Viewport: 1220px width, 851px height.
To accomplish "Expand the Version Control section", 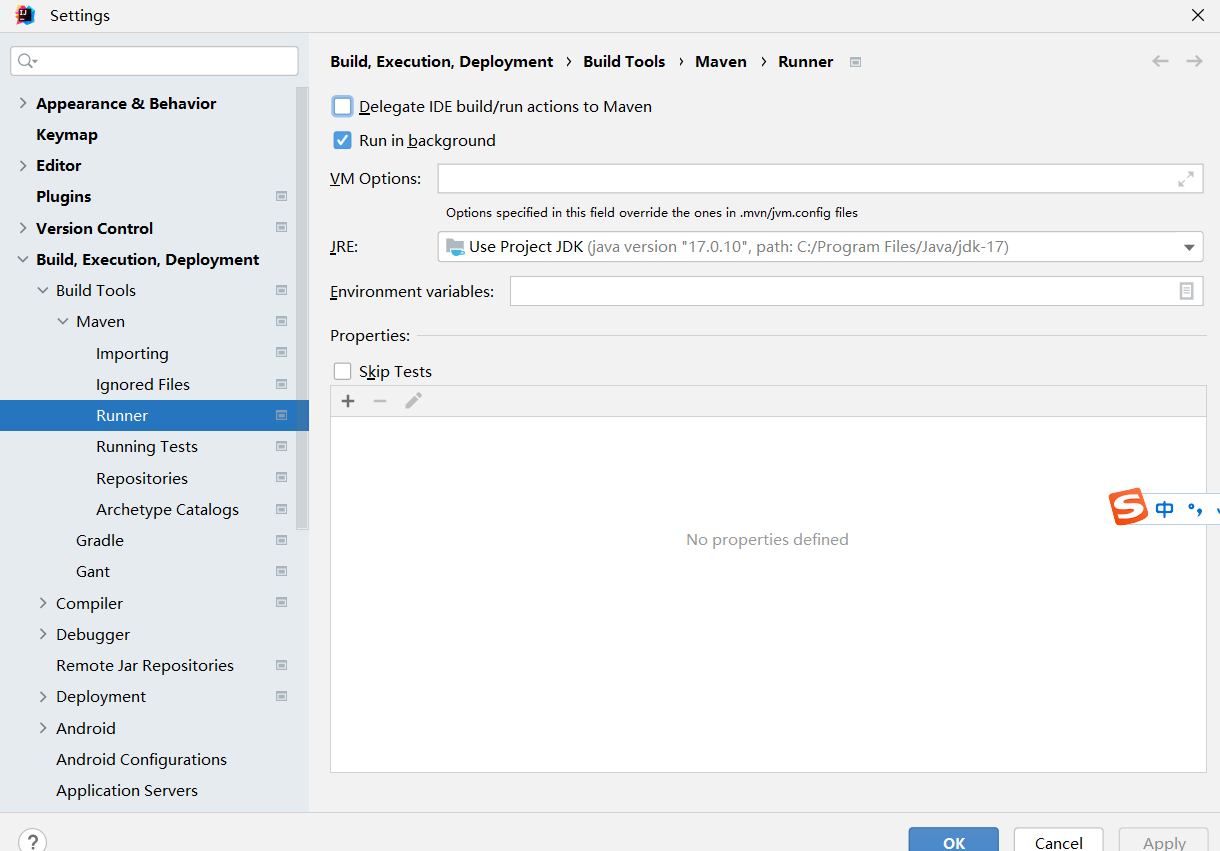I will coord(23,228).
